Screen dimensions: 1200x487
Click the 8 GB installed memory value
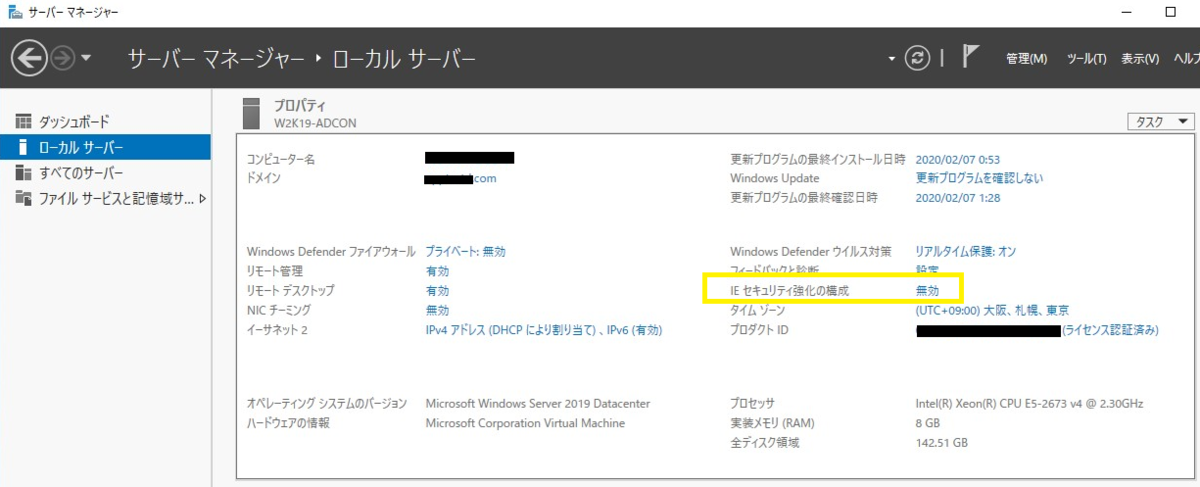click(928, 423)
